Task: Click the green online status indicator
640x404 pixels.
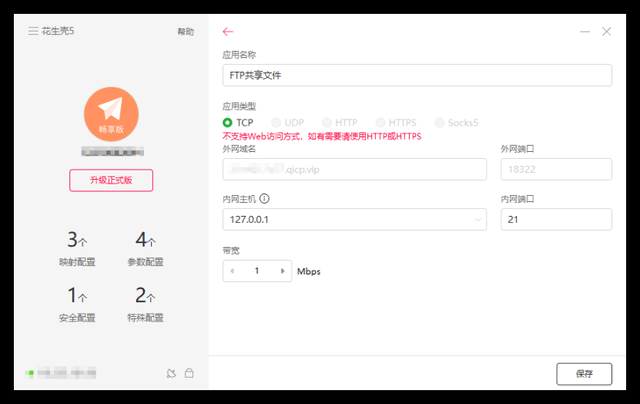Action: click(x=31, y=374)
